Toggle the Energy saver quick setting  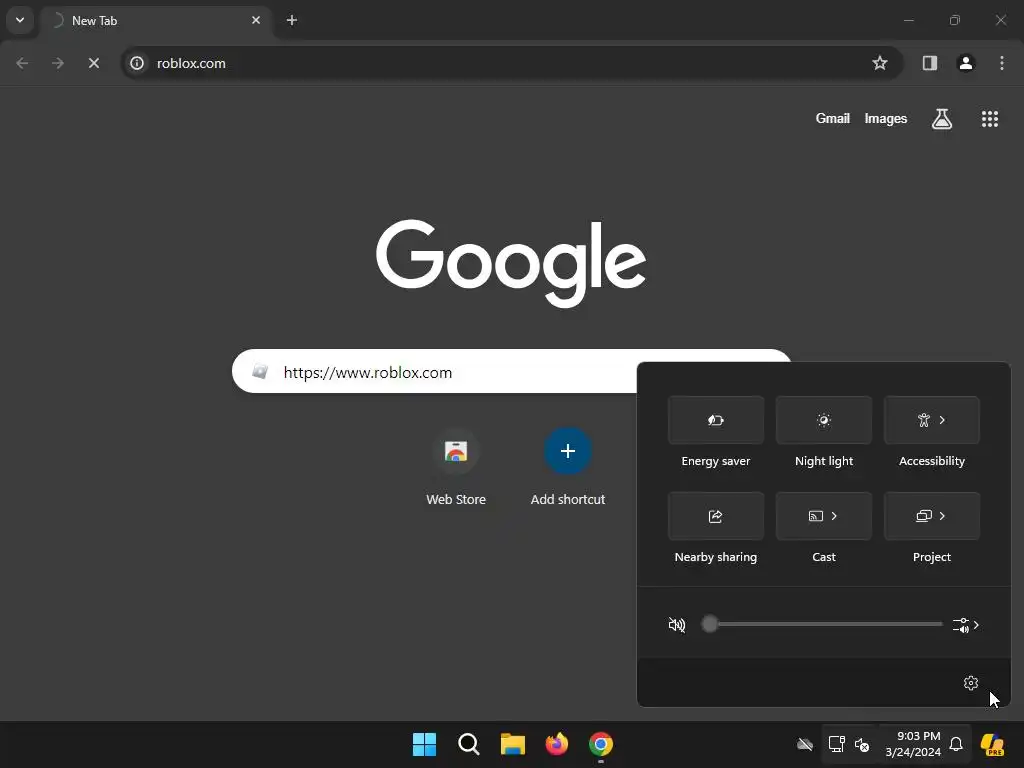coord(716,420)
